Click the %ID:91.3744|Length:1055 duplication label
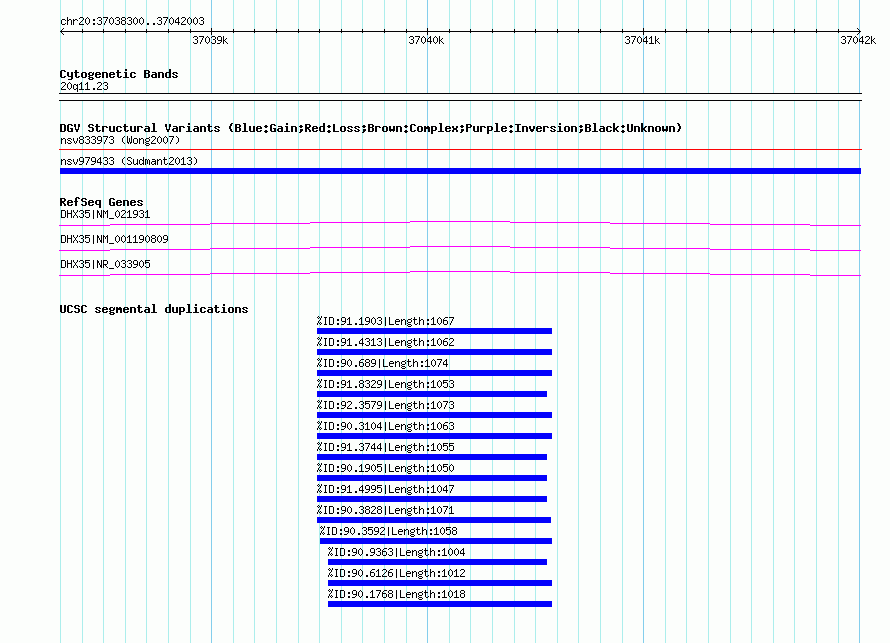This screenshot has width=890, height=643. [385, 447]
